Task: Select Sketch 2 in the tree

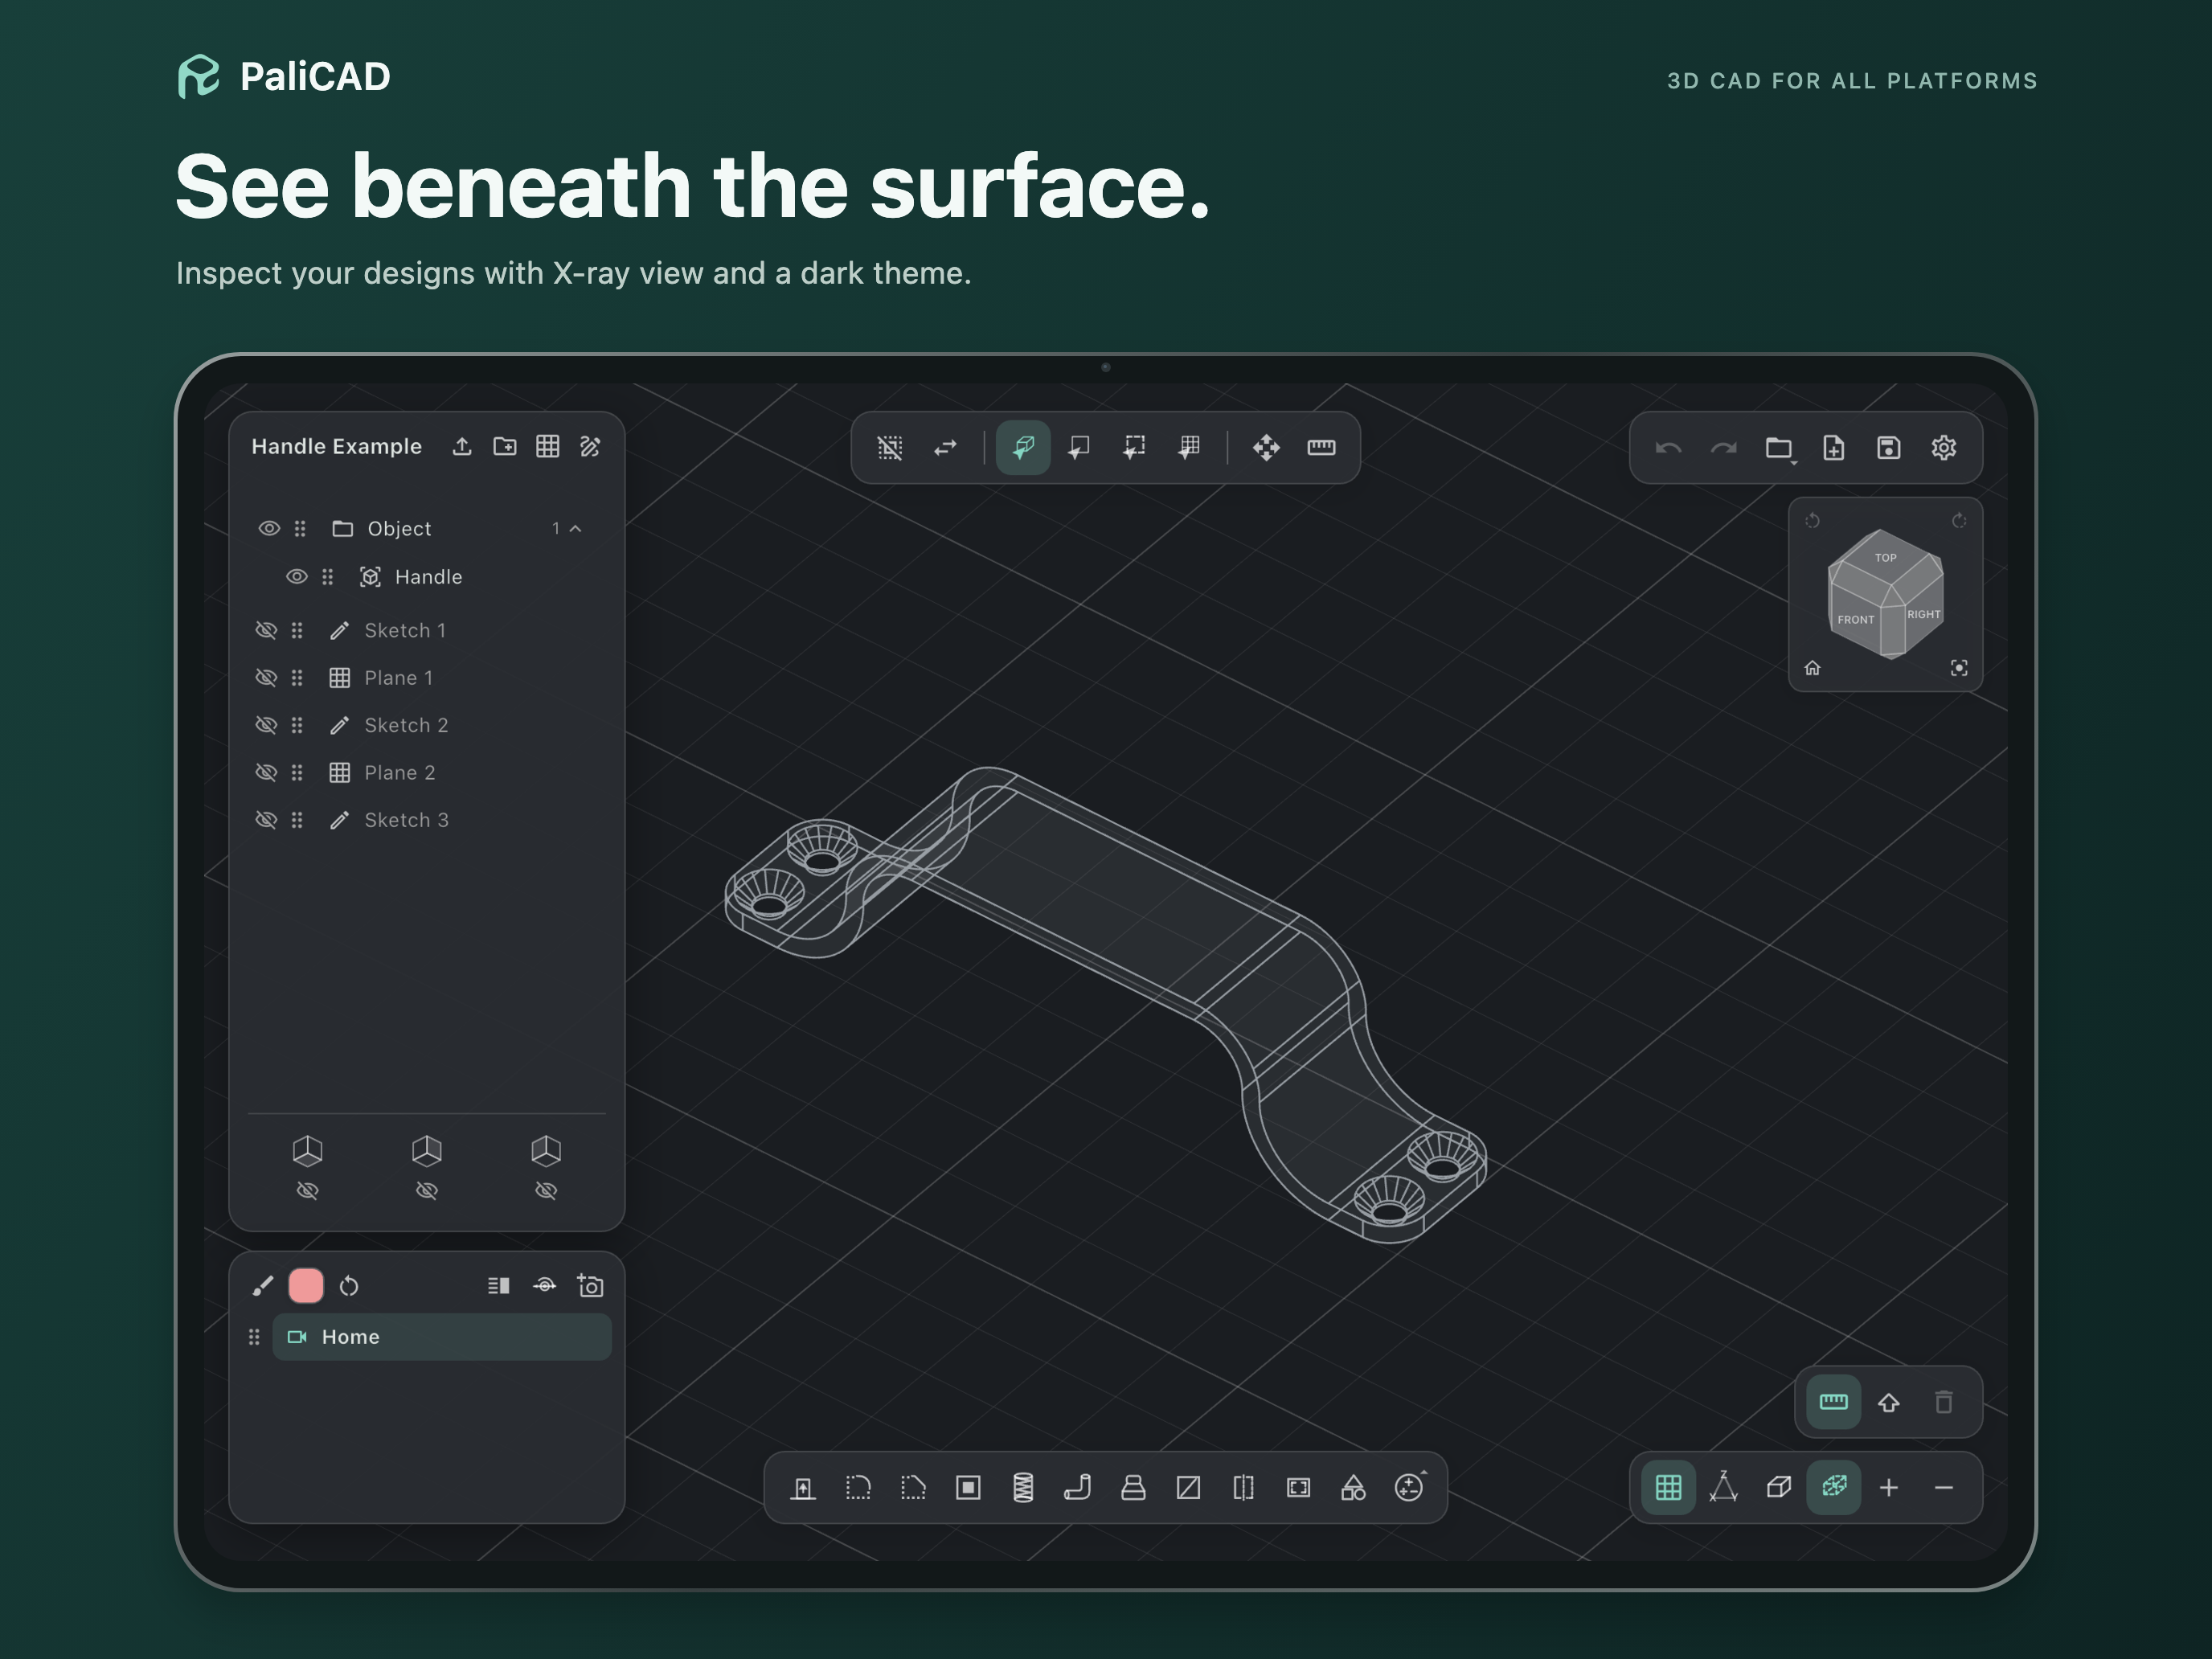Action: tap(406, 725)
